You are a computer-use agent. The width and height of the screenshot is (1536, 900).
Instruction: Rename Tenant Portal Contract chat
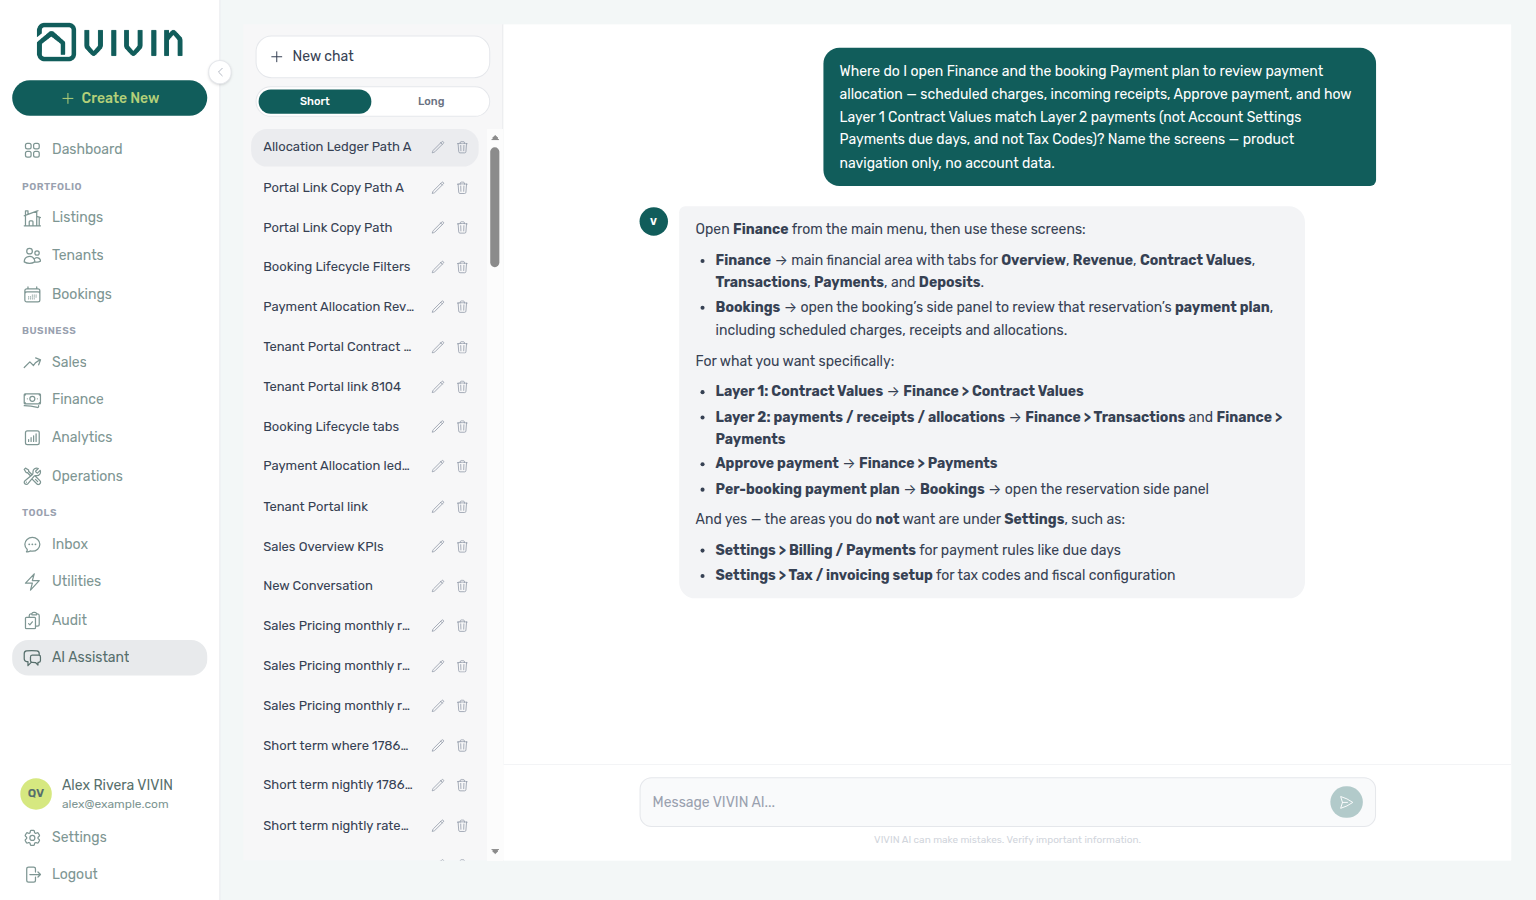437,347
